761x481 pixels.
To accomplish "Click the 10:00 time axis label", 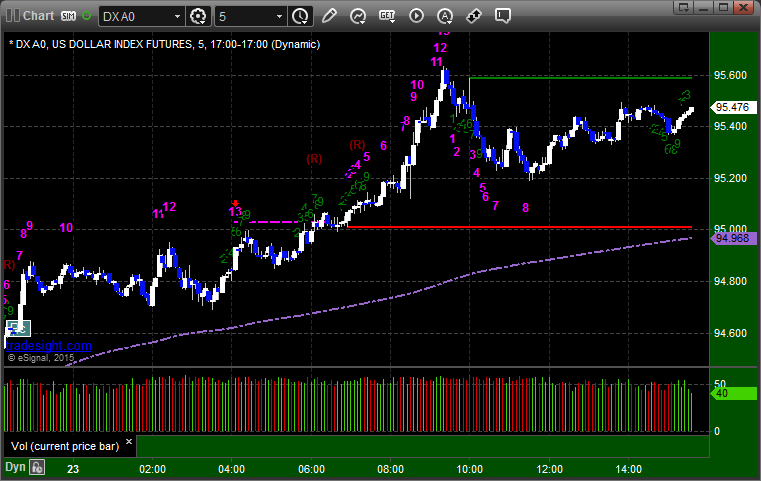I will point(469,469).
